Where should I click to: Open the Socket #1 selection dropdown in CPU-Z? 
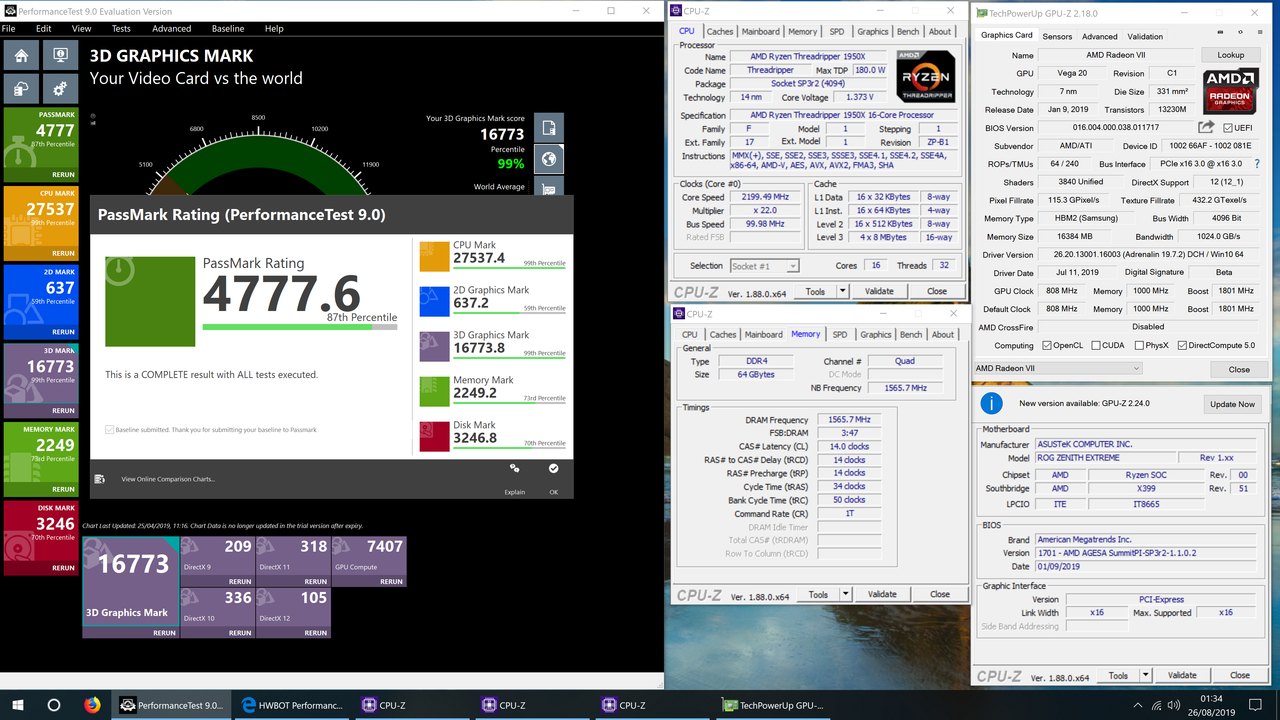[x=764, y=266]
